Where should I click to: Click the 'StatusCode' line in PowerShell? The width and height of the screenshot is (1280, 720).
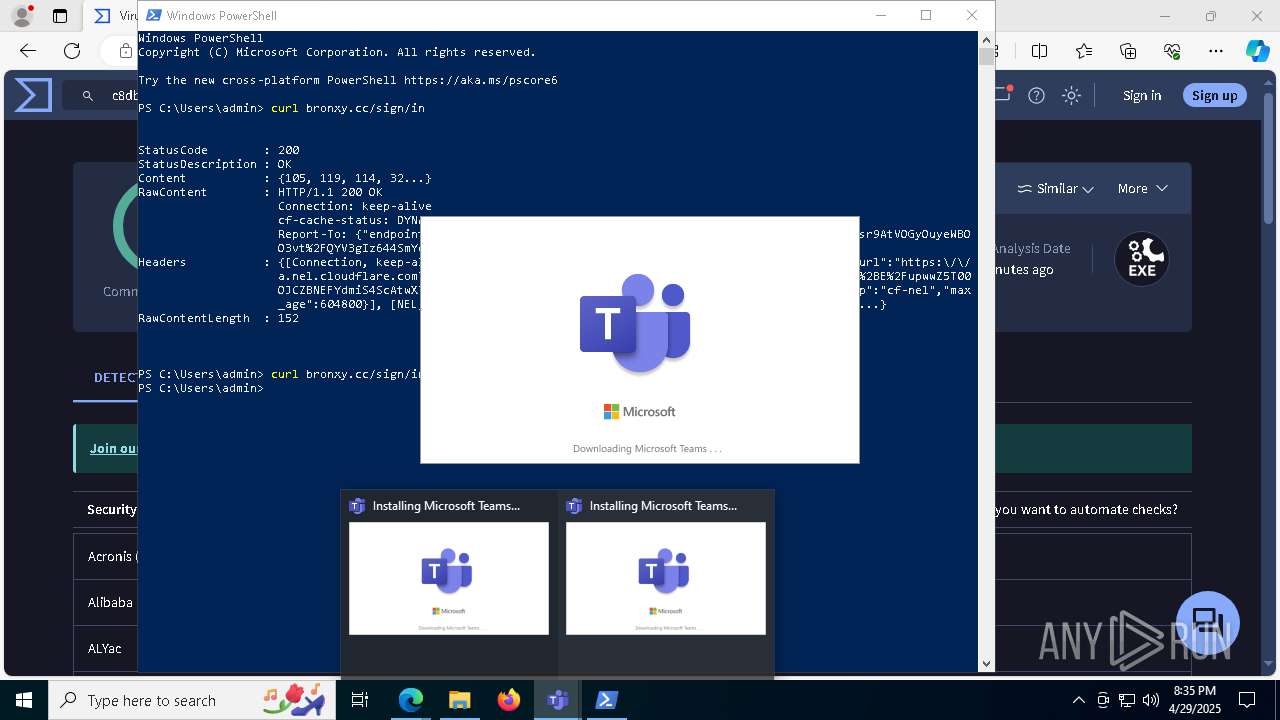tap(219, 150)
